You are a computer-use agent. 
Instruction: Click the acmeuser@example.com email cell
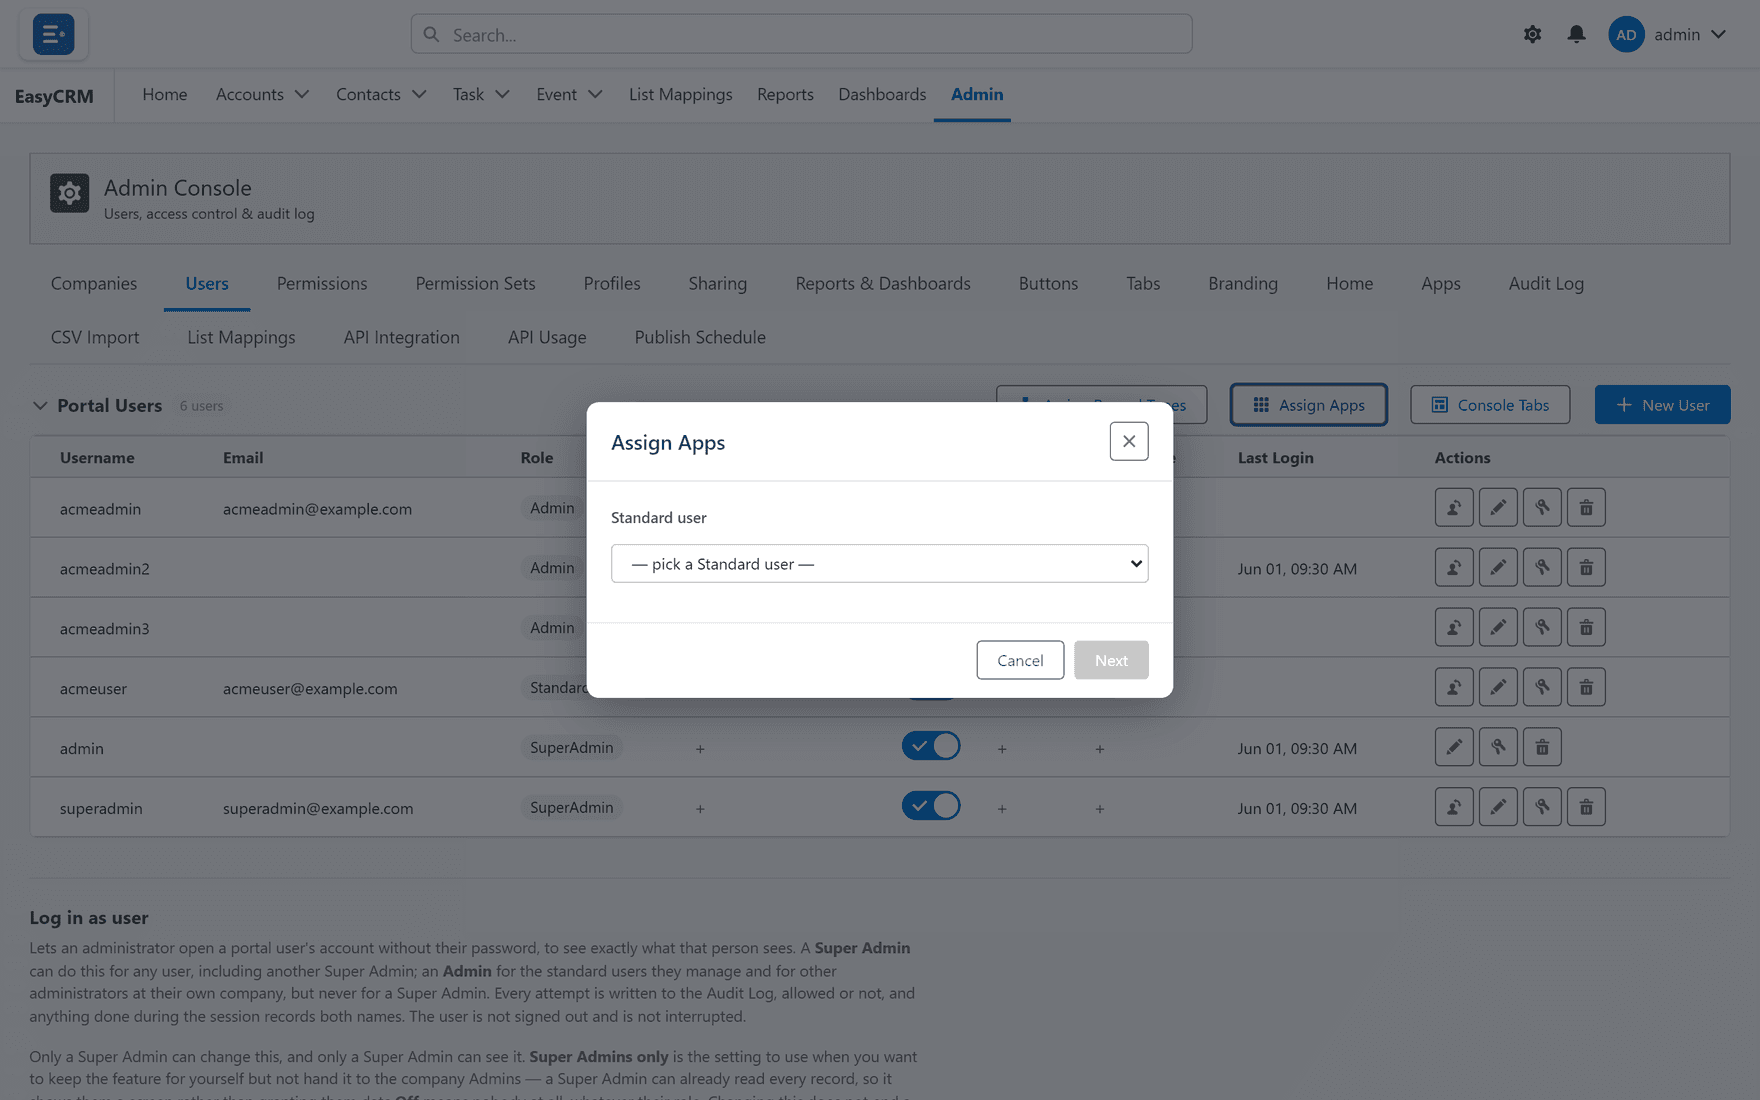tap(310, 688)
